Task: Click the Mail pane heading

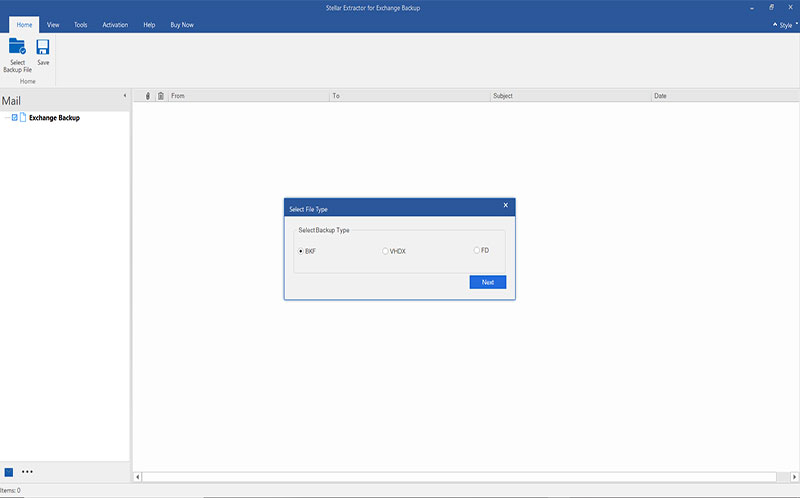Action: pos(11,101)
